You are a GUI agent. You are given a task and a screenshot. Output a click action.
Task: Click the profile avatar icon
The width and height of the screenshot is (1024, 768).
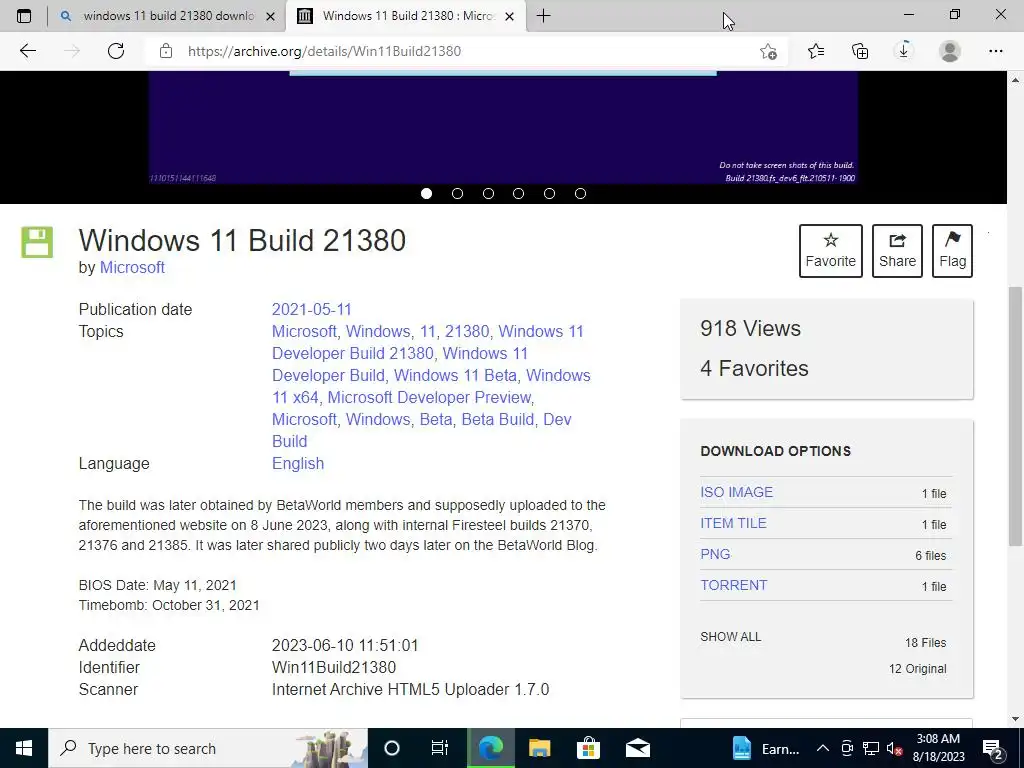[950, 51]
